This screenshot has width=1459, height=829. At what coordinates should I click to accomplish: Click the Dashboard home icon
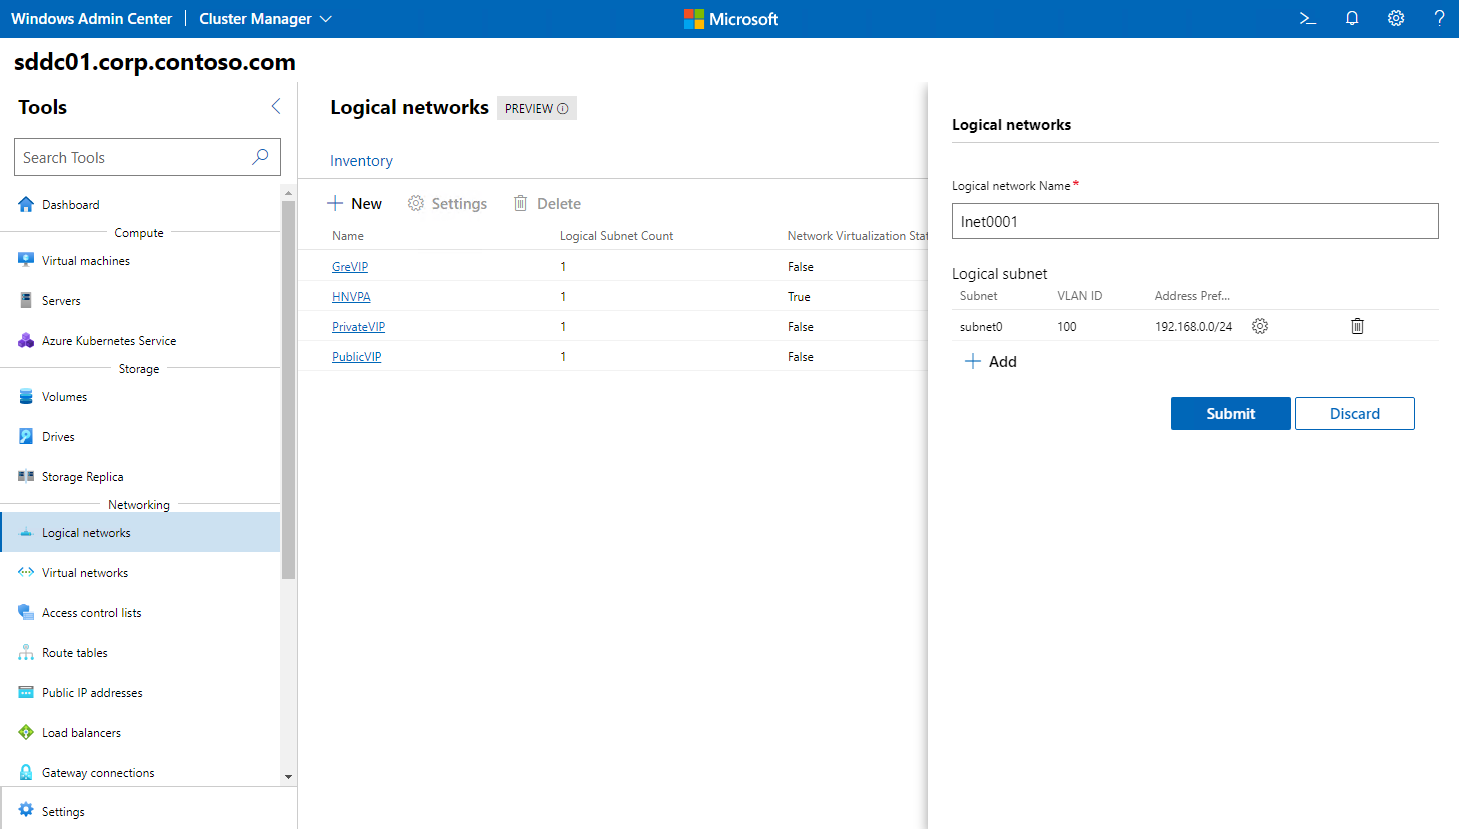tap(26, 204)
